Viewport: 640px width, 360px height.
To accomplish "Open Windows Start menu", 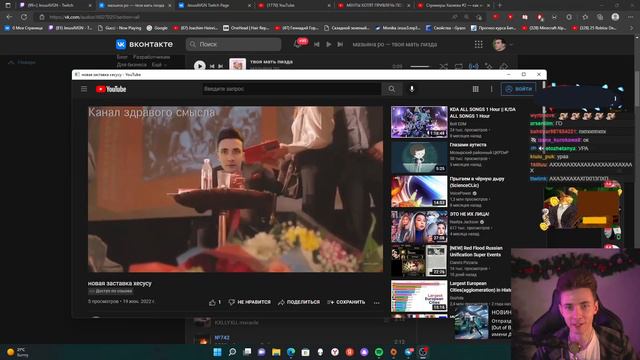I will tap(218, 352).
